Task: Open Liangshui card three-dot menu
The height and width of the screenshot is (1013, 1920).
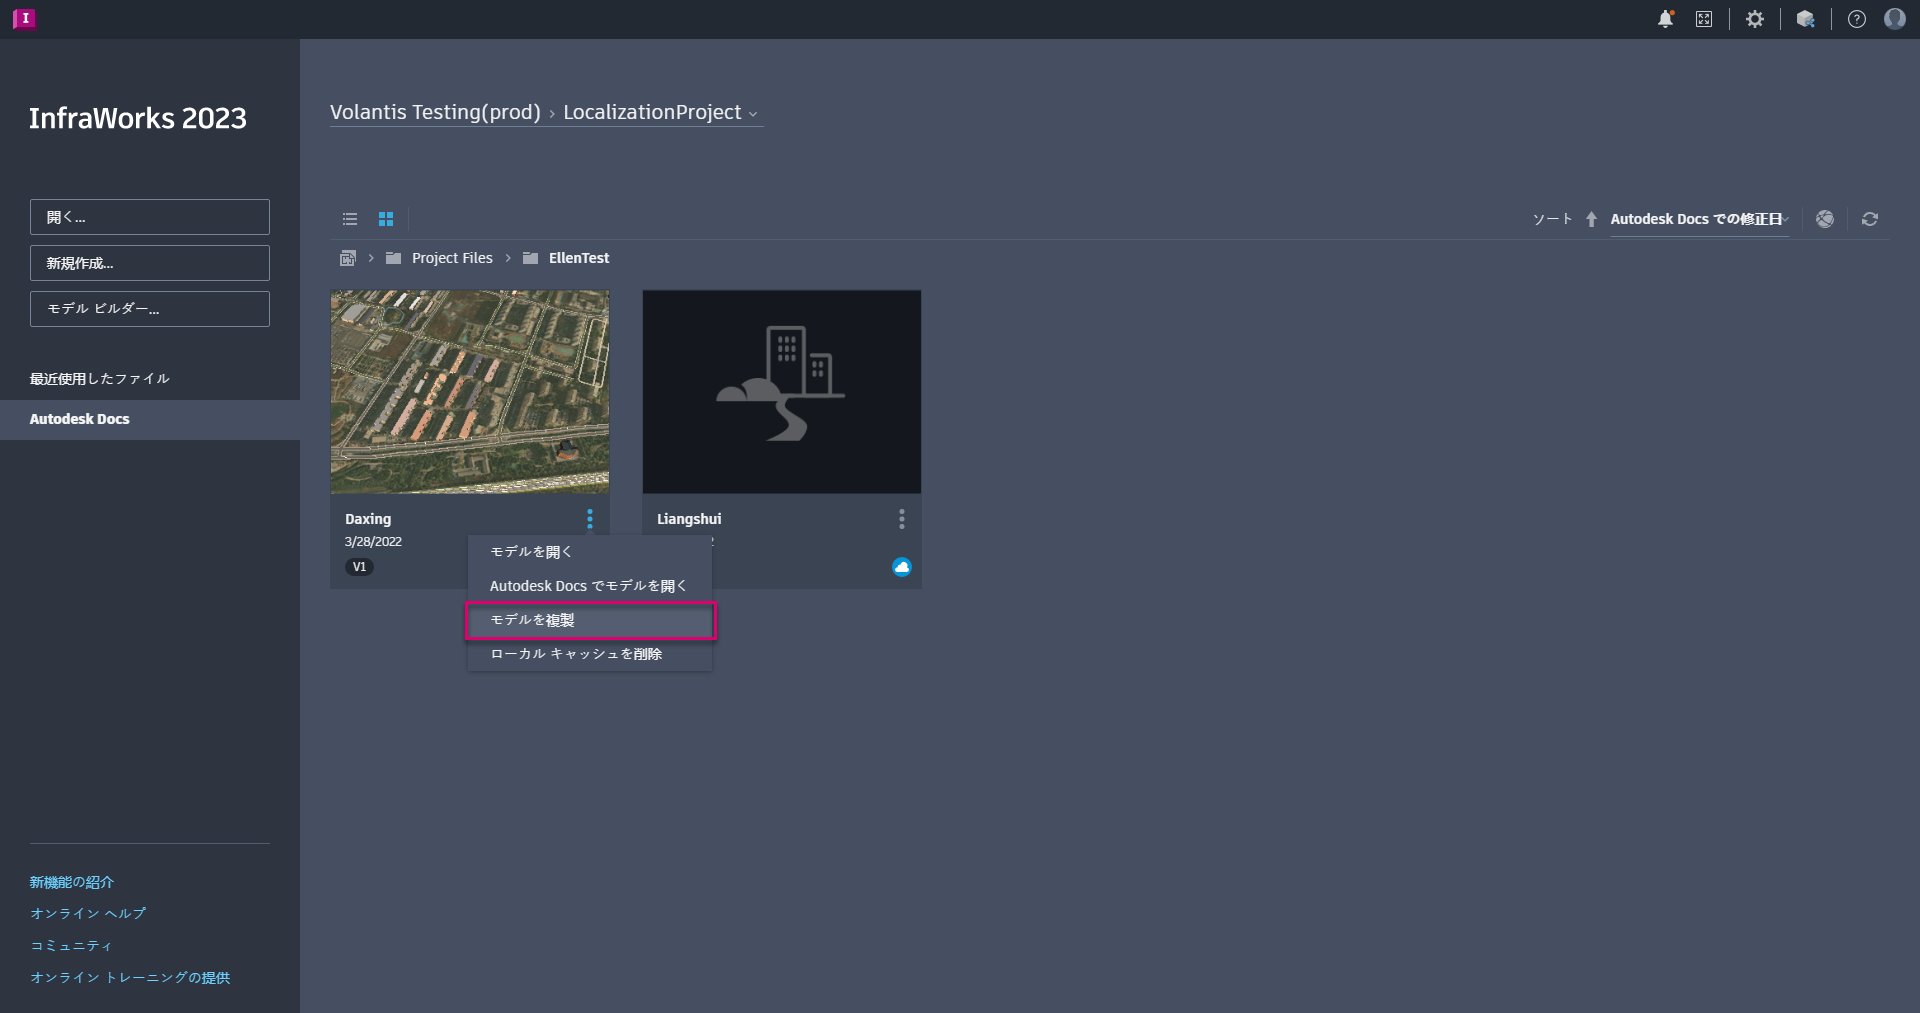Action: (x=902, y=519)
